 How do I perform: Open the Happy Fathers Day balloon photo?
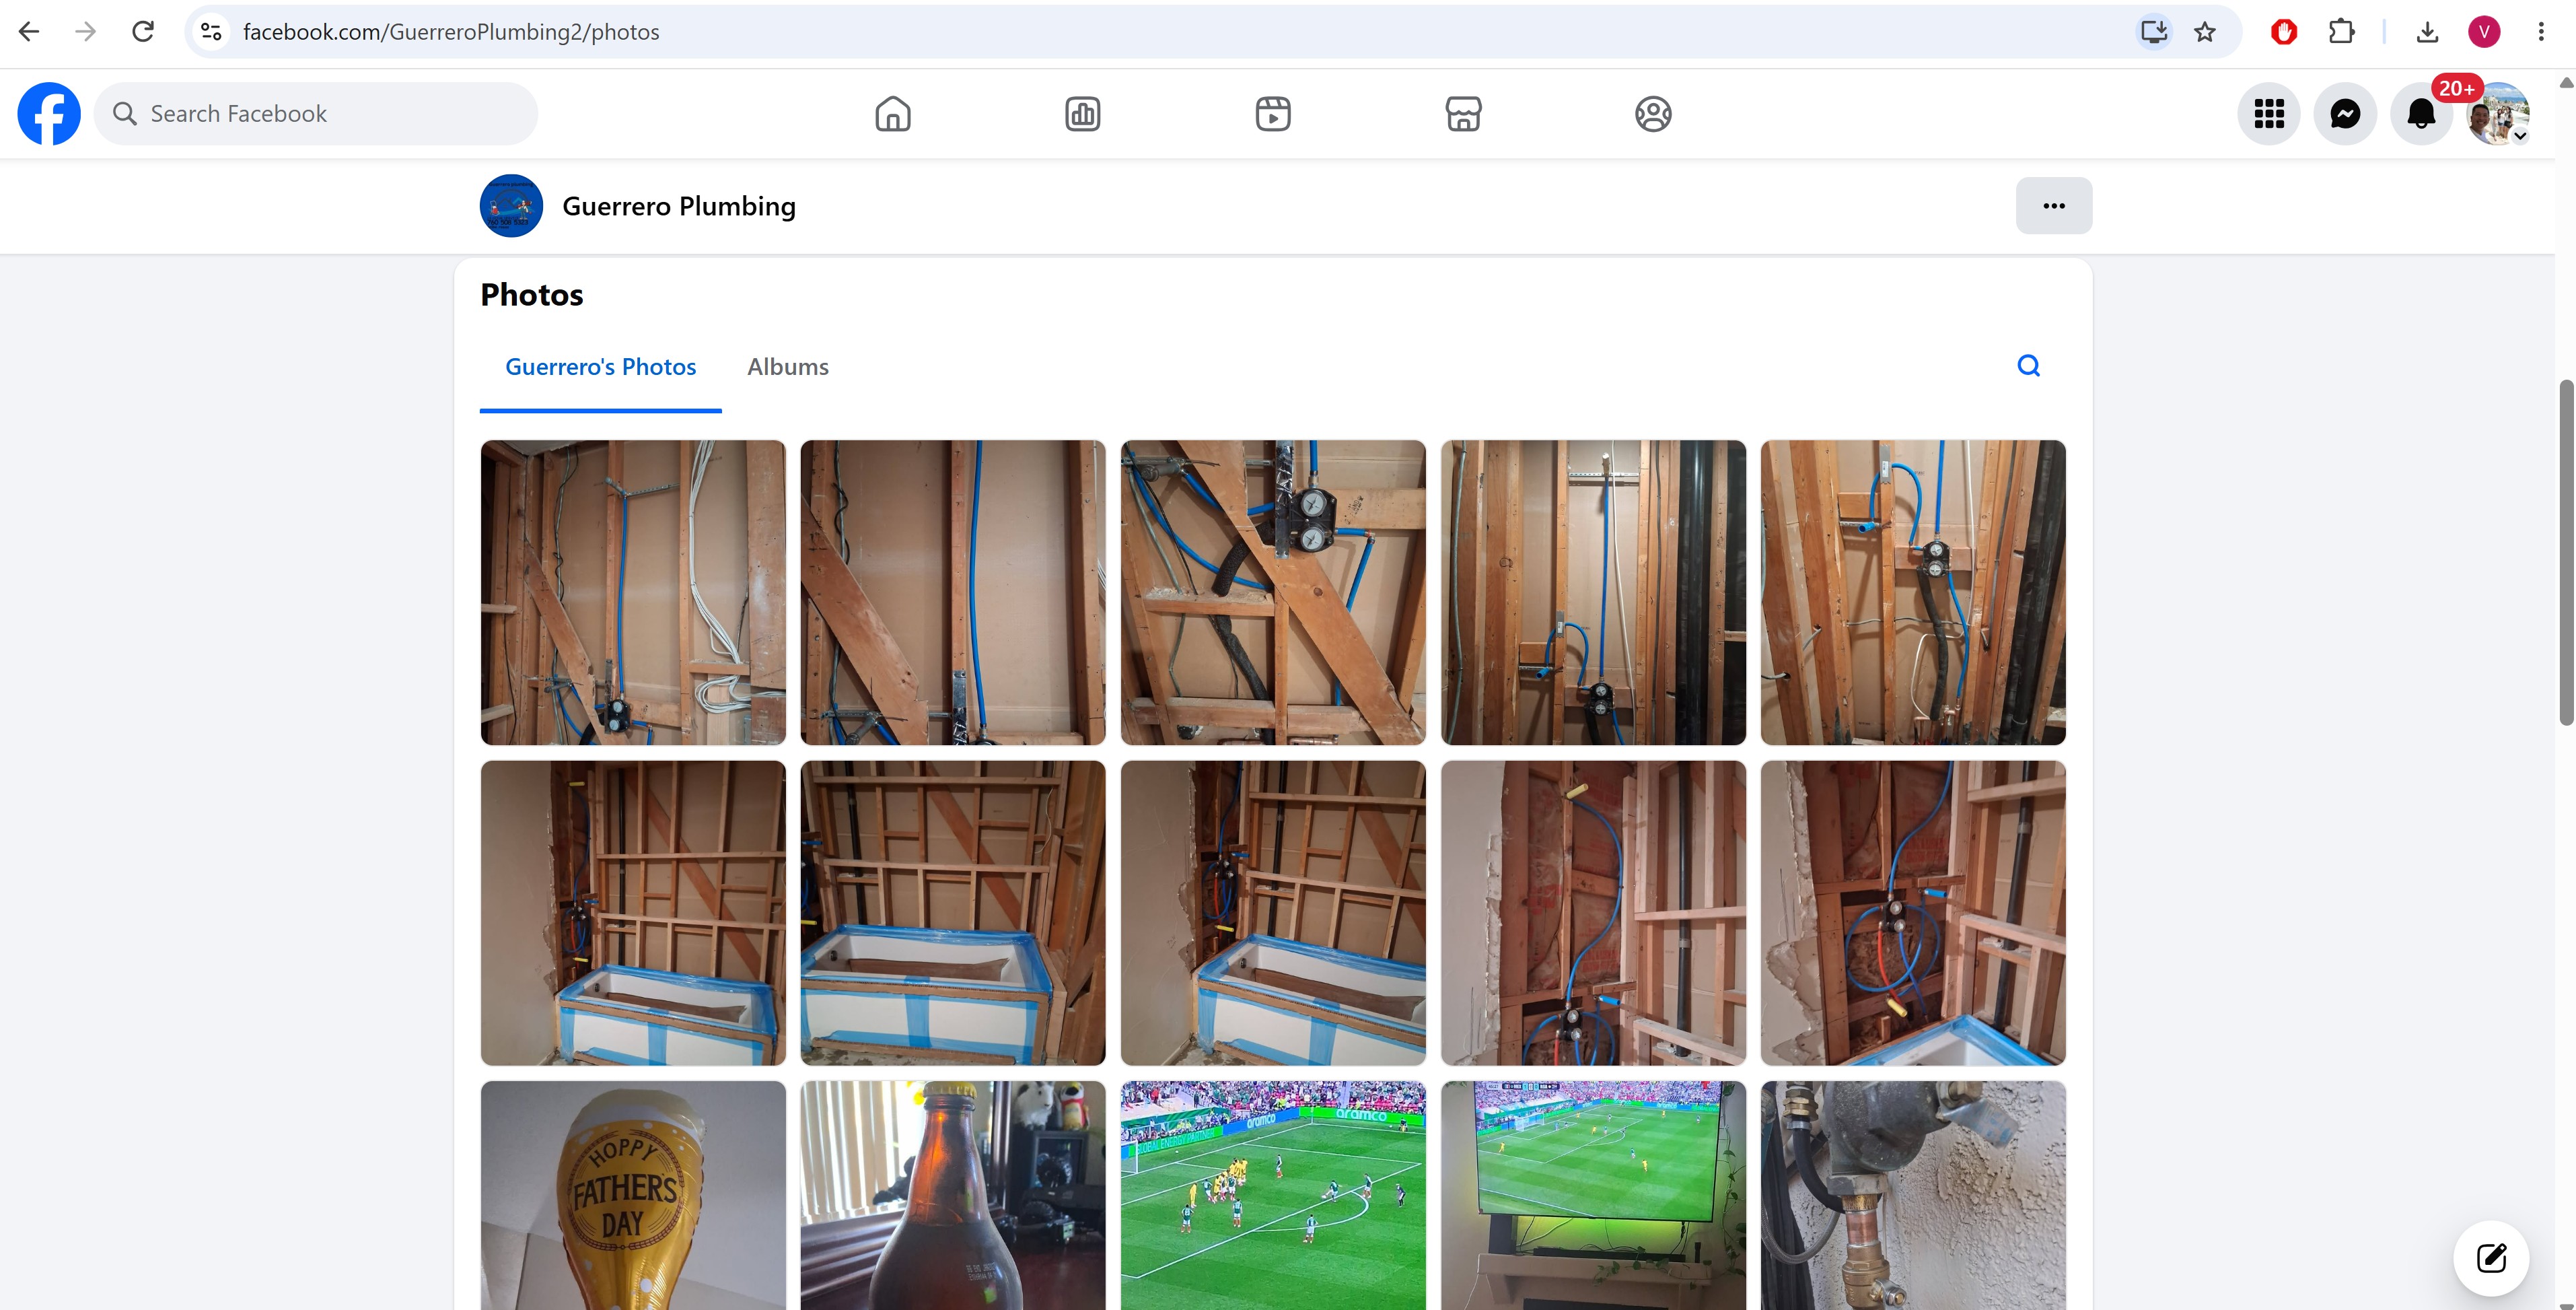pyautogui.click(x=633, y=1195)
